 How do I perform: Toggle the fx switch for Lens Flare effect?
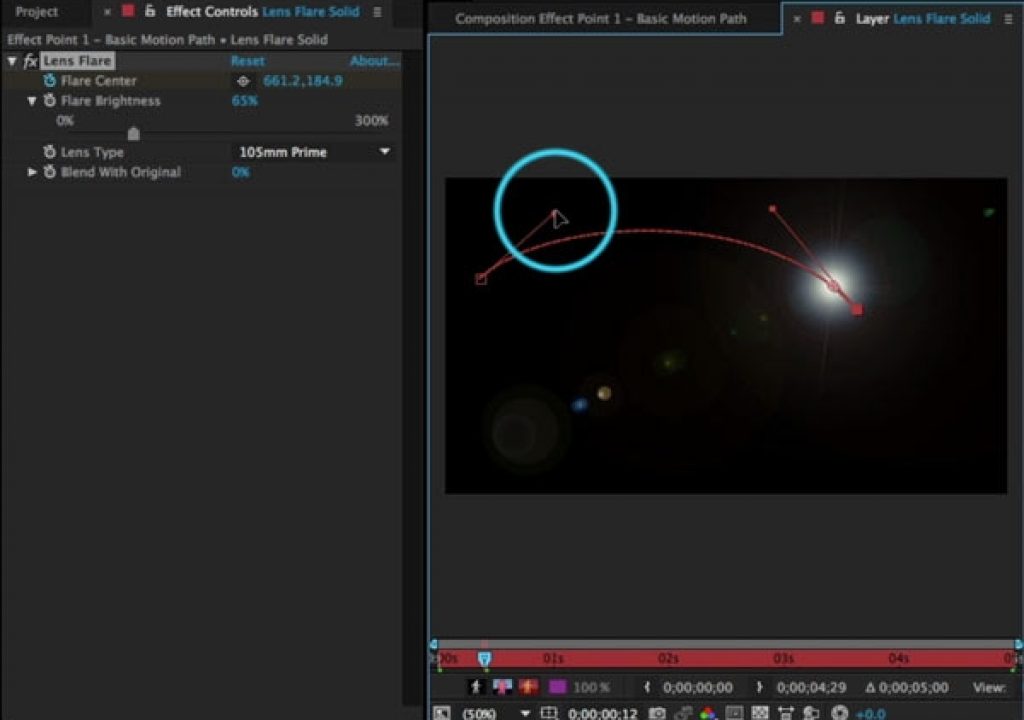30,61
